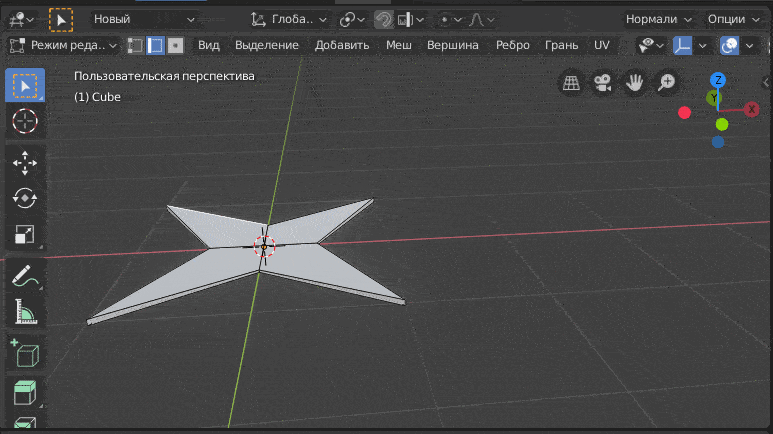Open the Меш menu

click(x=398, y=45)
